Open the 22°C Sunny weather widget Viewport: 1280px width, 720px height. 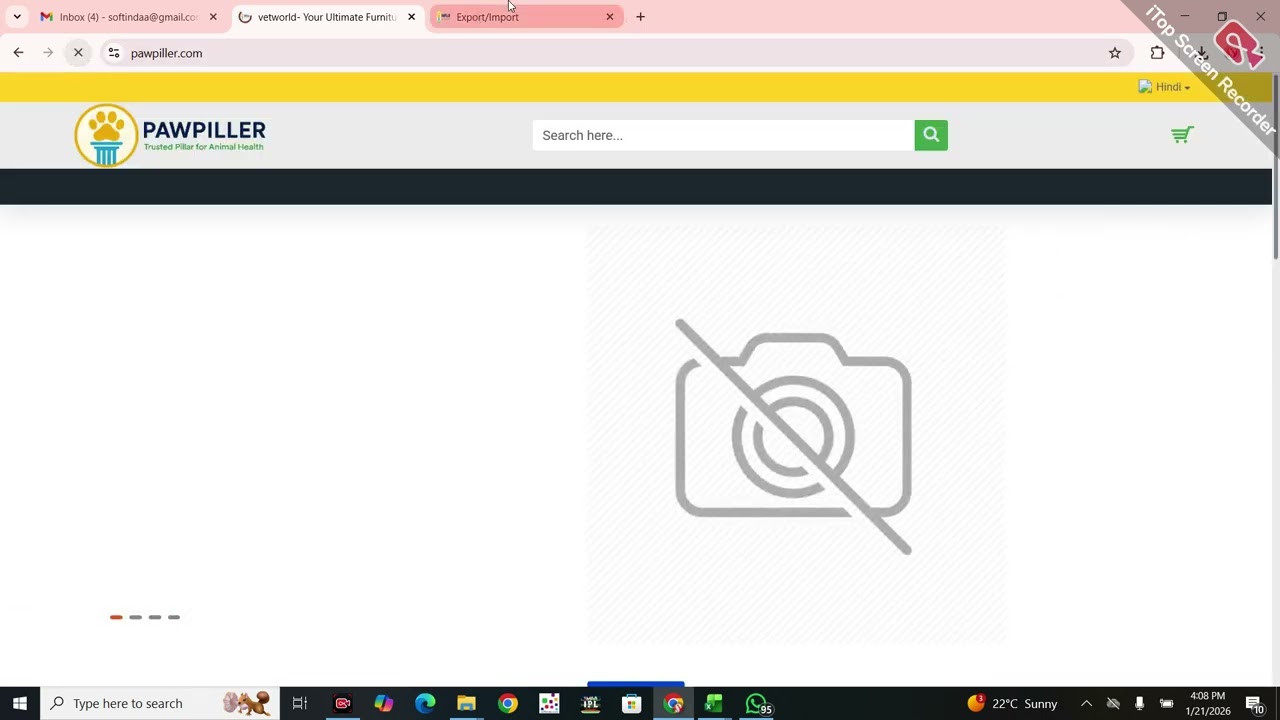pos(1012,703)
